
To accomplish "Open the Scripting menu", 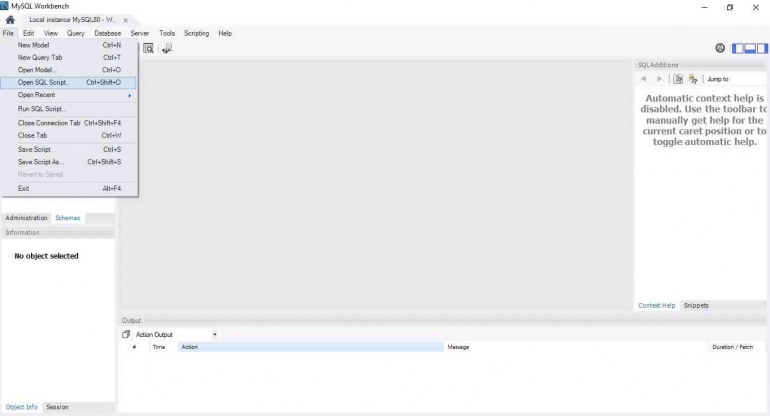I will [x=196, y=33].
